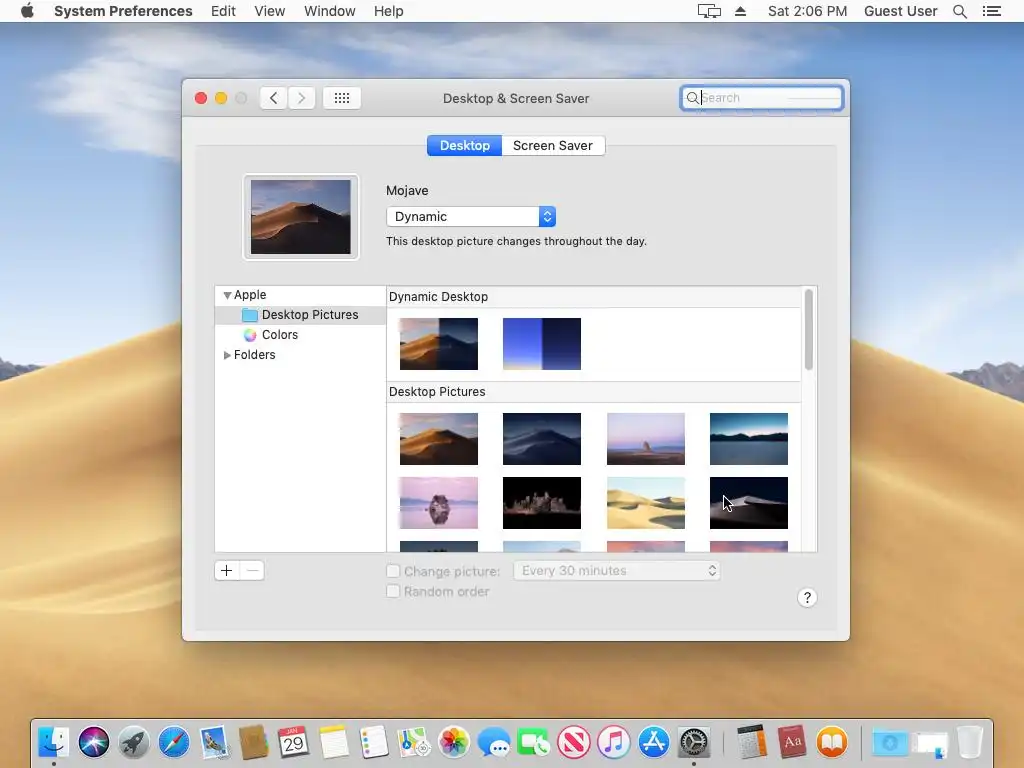Open System Preferences gear in Dock
1024x768 pixels.
coord(694,743)
